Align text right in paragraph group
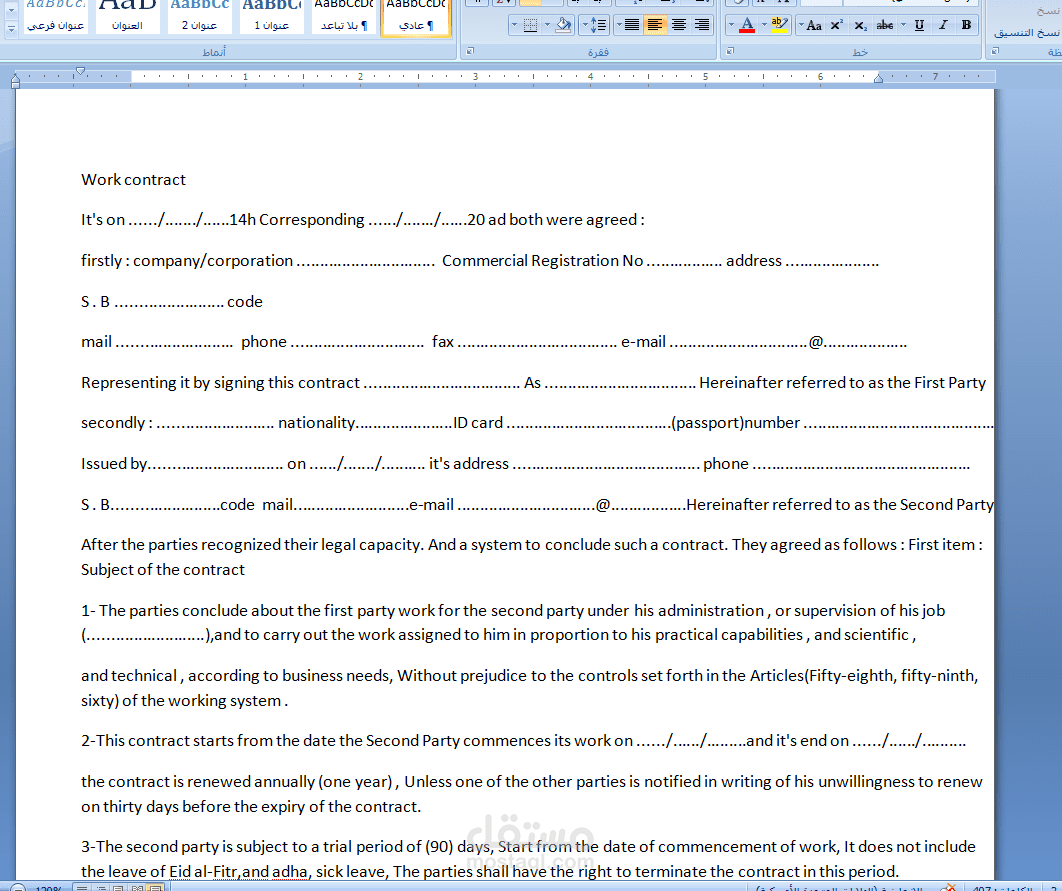The width and height of the screenshot is (1062, 891). [702, 25]
